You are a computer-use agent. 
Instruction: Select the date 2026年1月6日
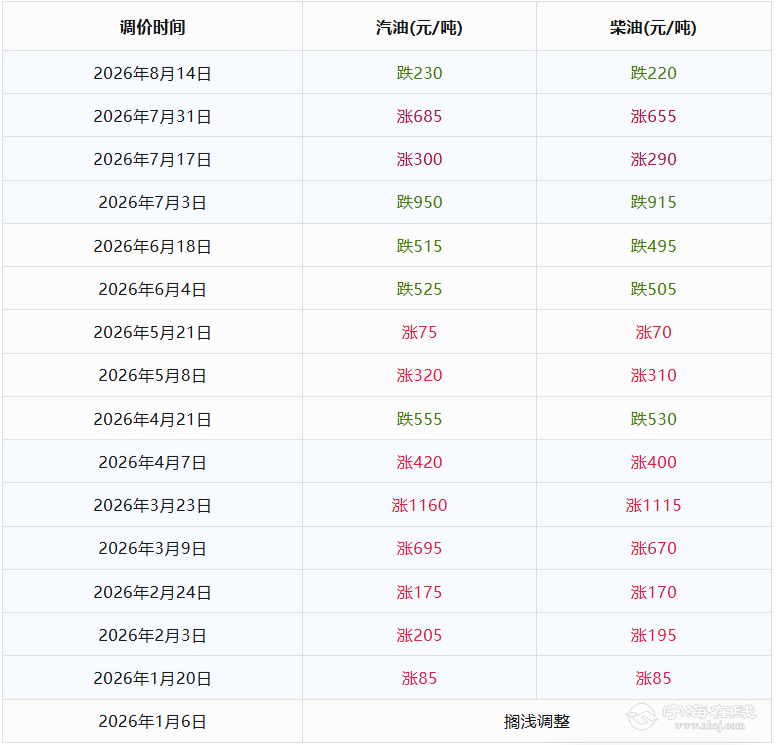click(x=152, y=722)
